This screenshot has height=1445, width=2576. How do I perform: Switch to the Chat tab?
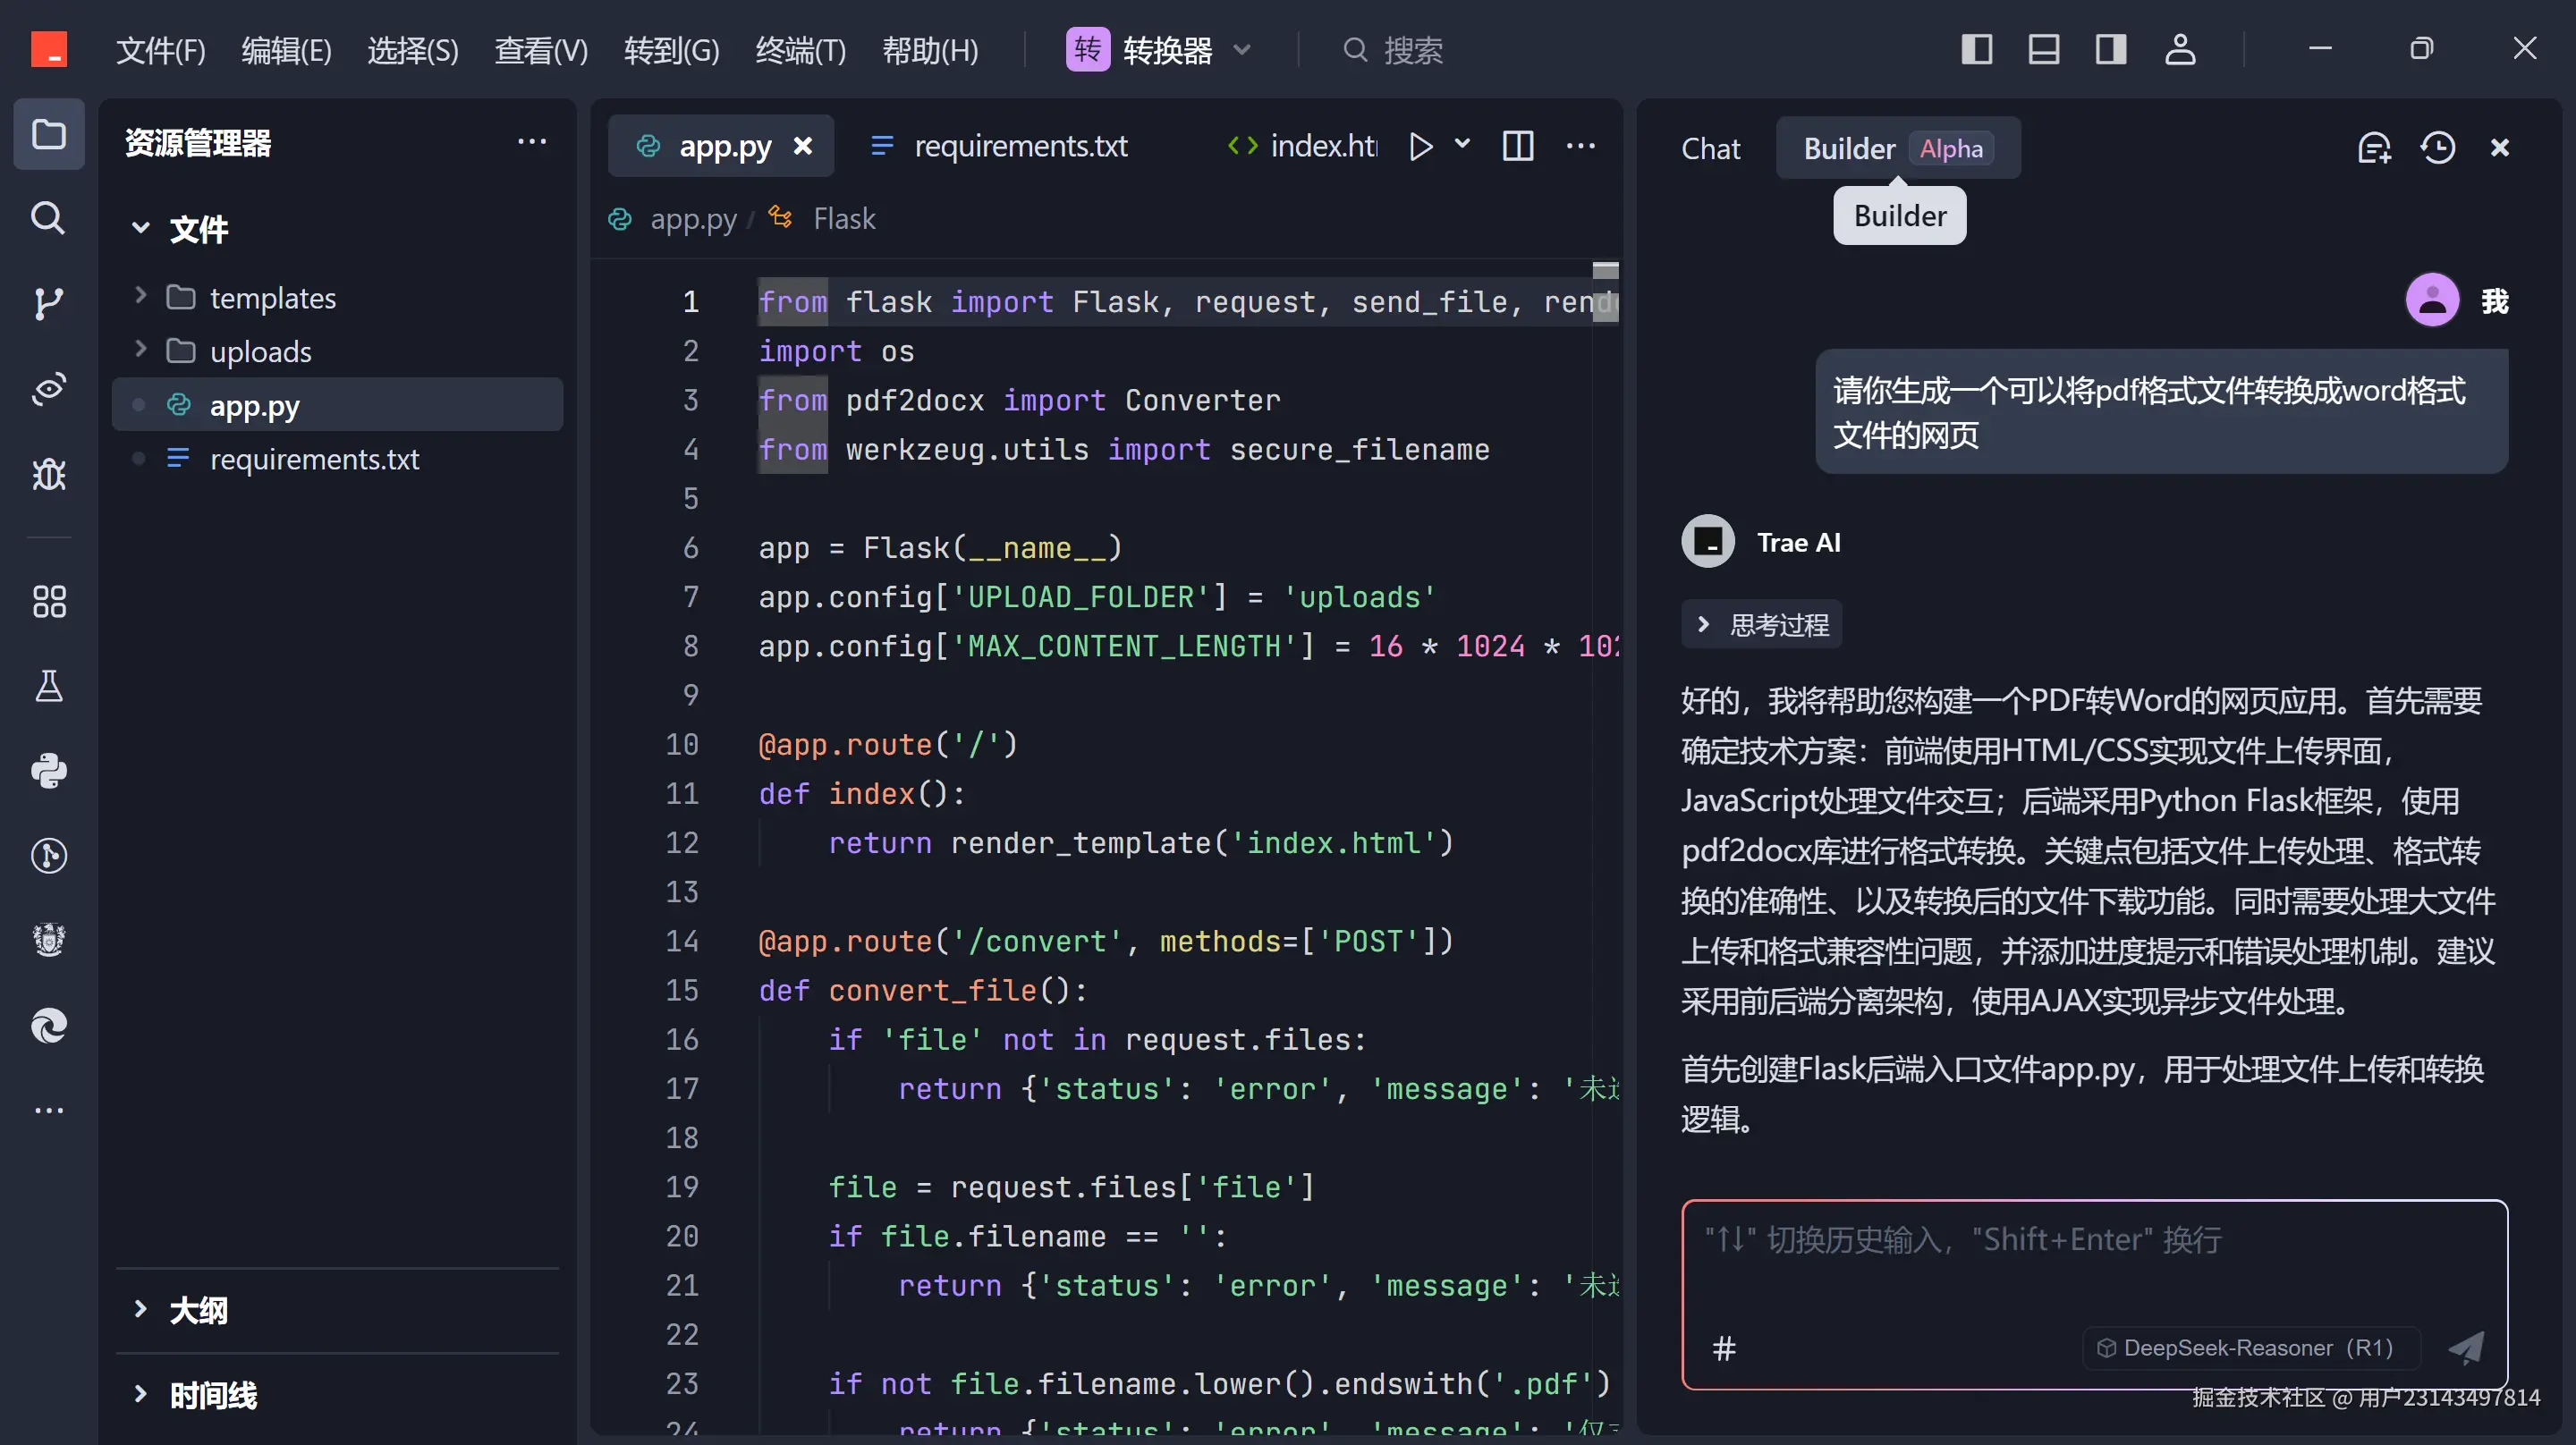[x=1710, y=148]
